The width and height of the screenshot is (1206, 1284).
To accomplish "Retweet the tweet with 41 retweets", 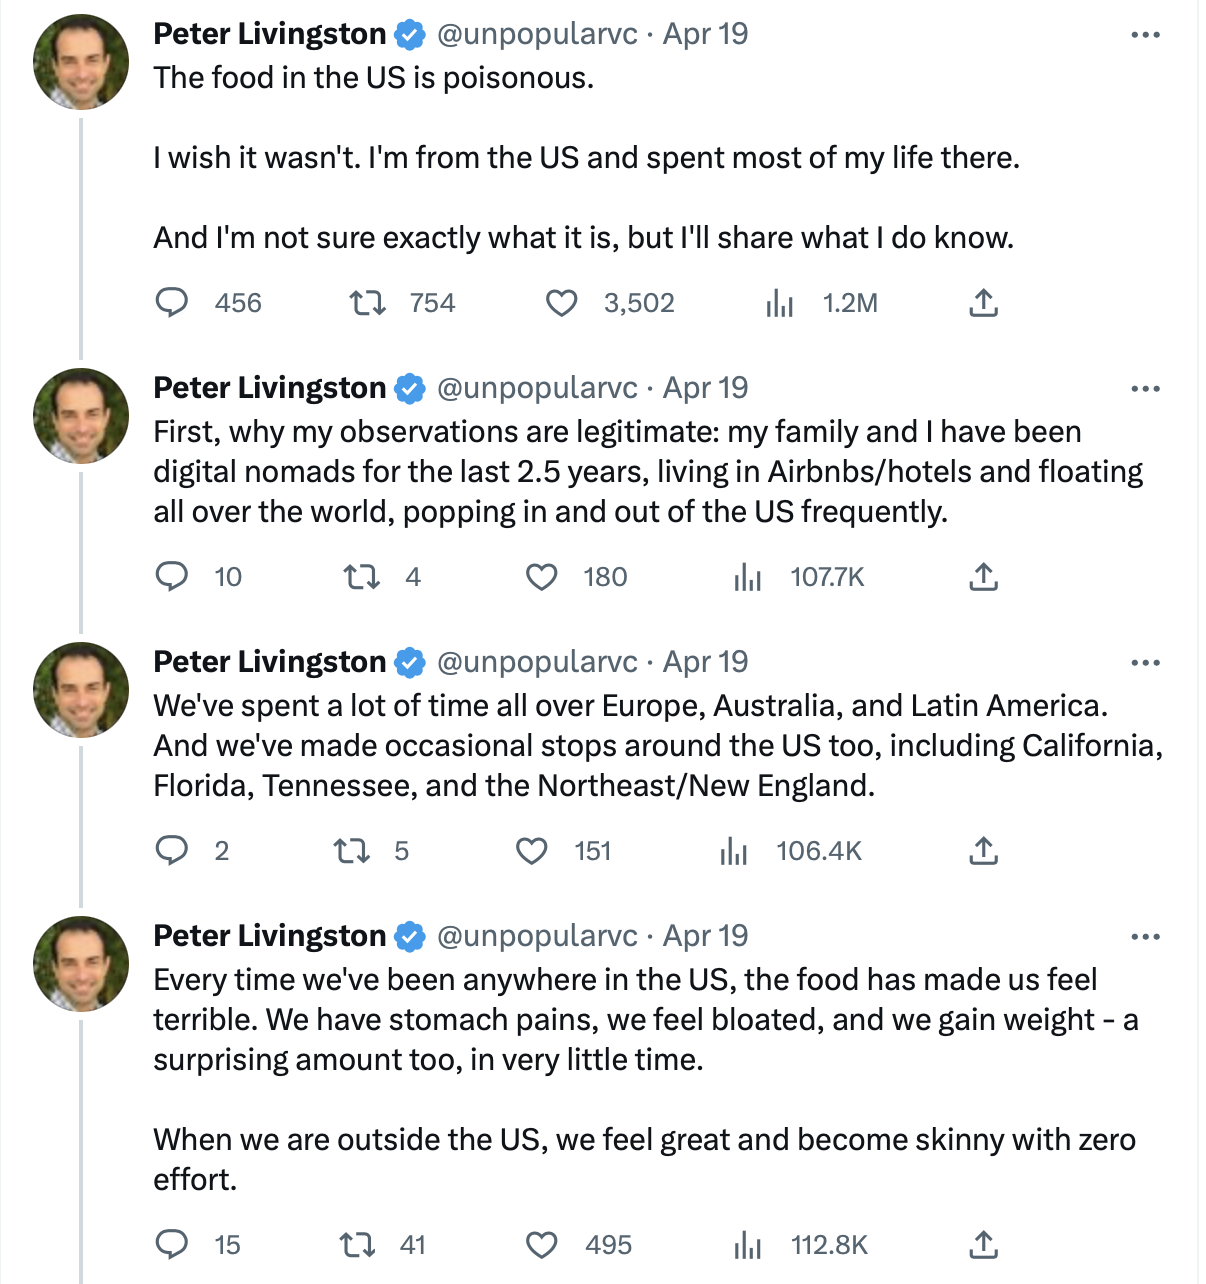I will point(357,1244).
